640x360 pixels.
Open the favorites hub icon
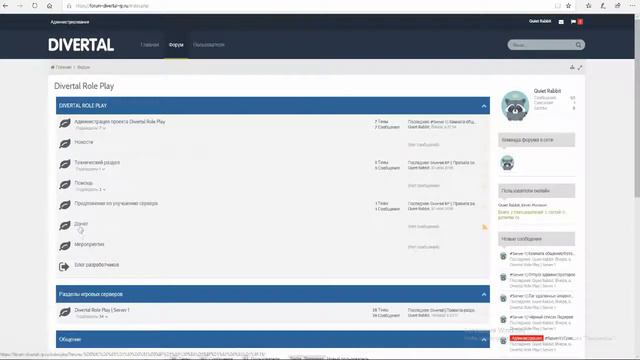(589, 6)
